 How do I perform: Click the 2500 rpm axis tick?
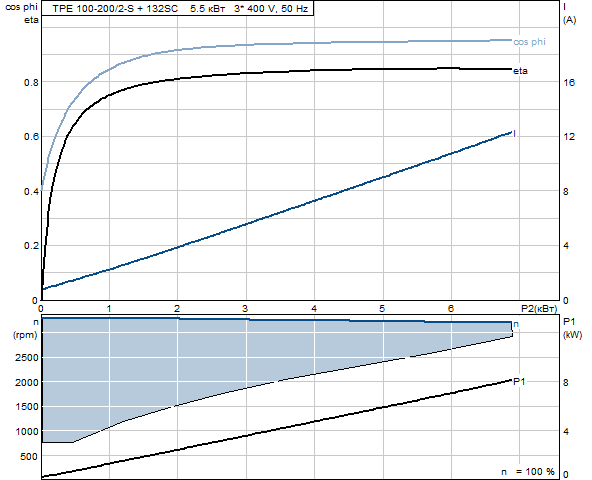point(26,357)
